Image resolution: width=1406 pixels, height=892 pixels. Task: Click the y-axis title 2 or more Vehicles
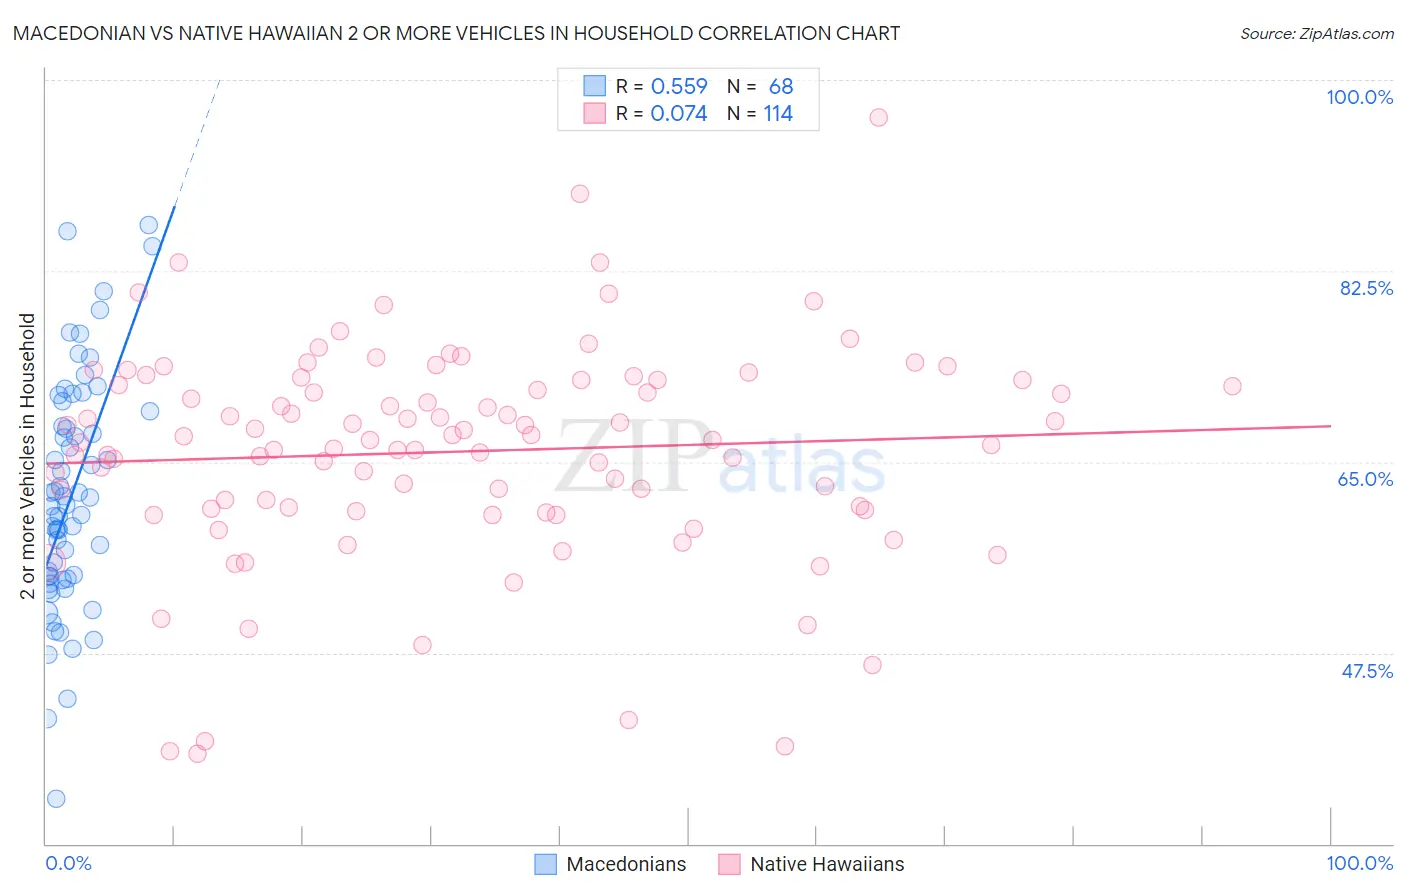coord(28,456)
